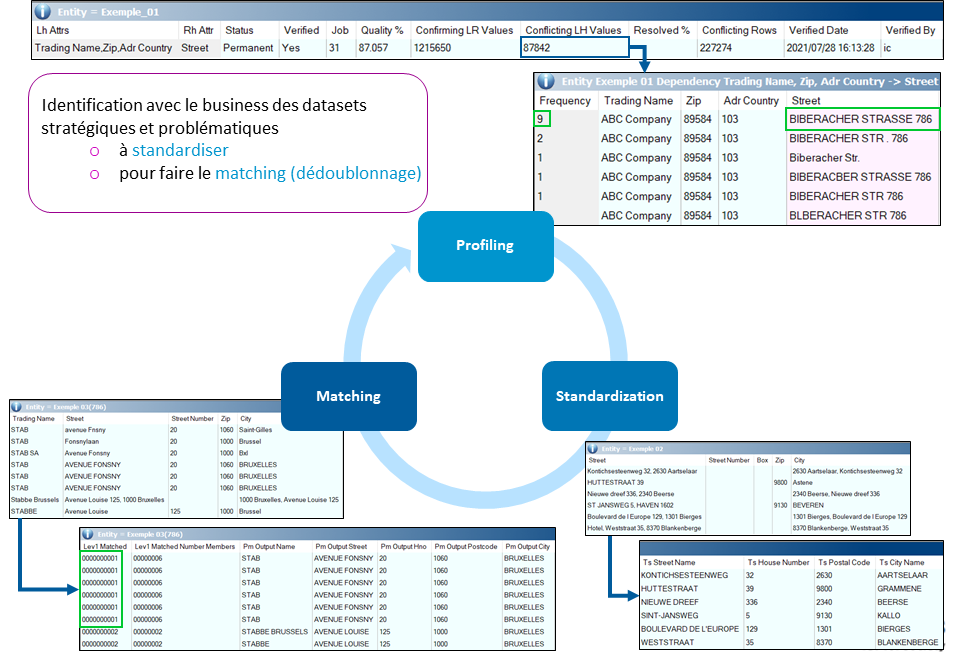Click the circle bullet before "pour faire le matching"
Viewport: 960px width, 670px height.
coord(95,174)
